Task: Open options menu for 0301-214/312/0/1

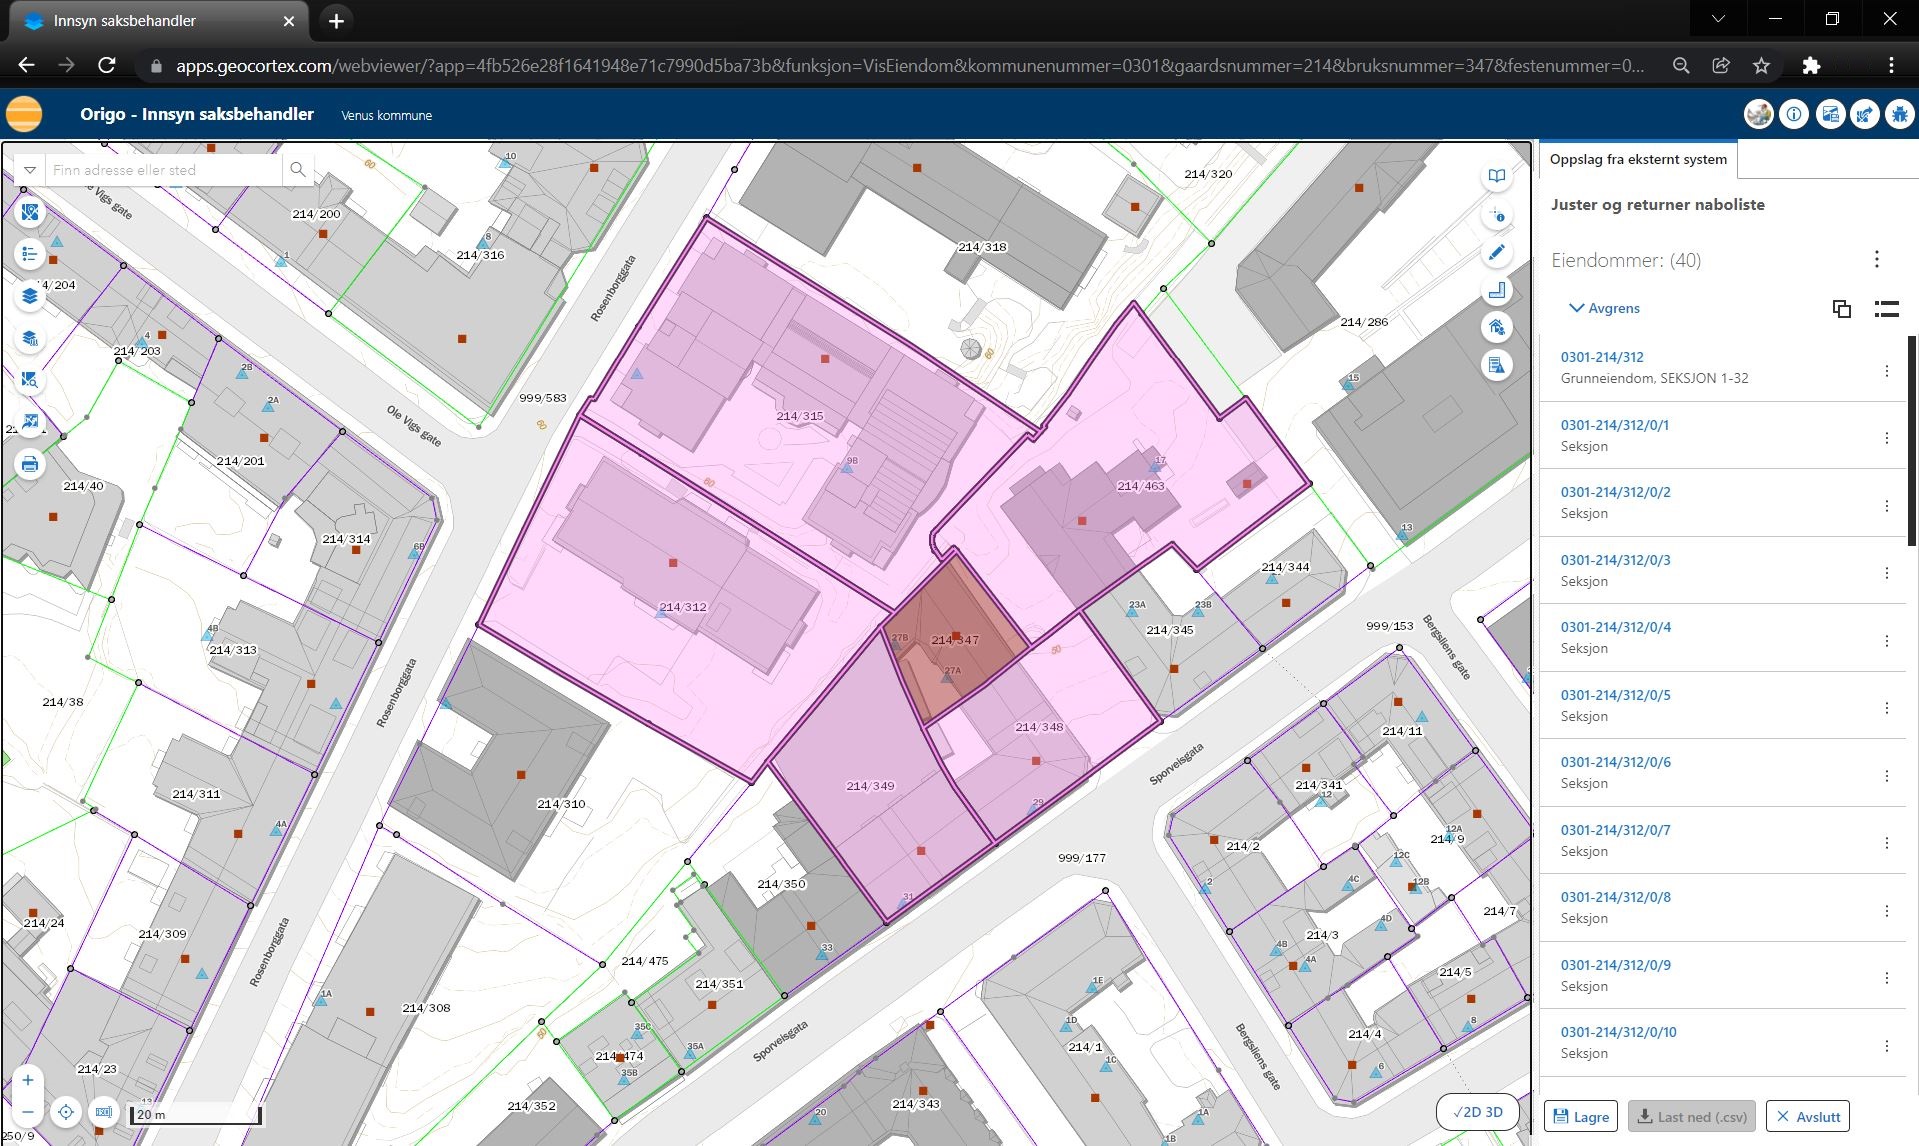Action: coord(1887,438)
